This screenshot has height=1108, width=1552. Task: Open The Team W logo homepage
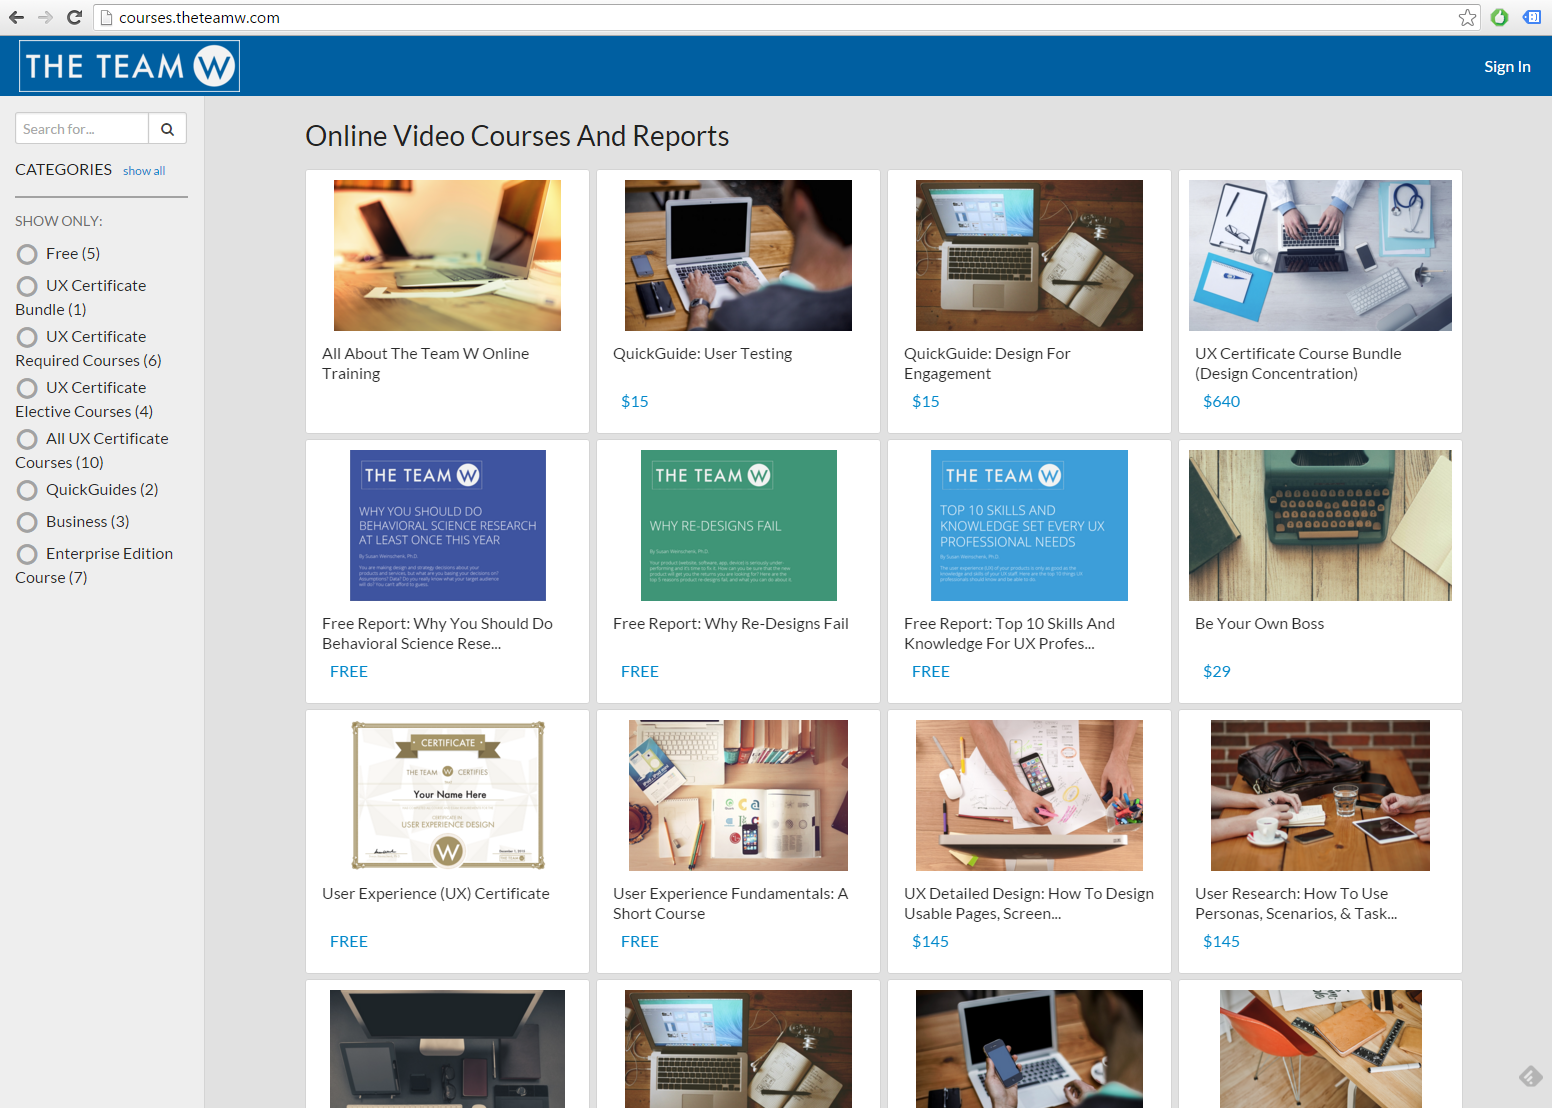[129, 66]
